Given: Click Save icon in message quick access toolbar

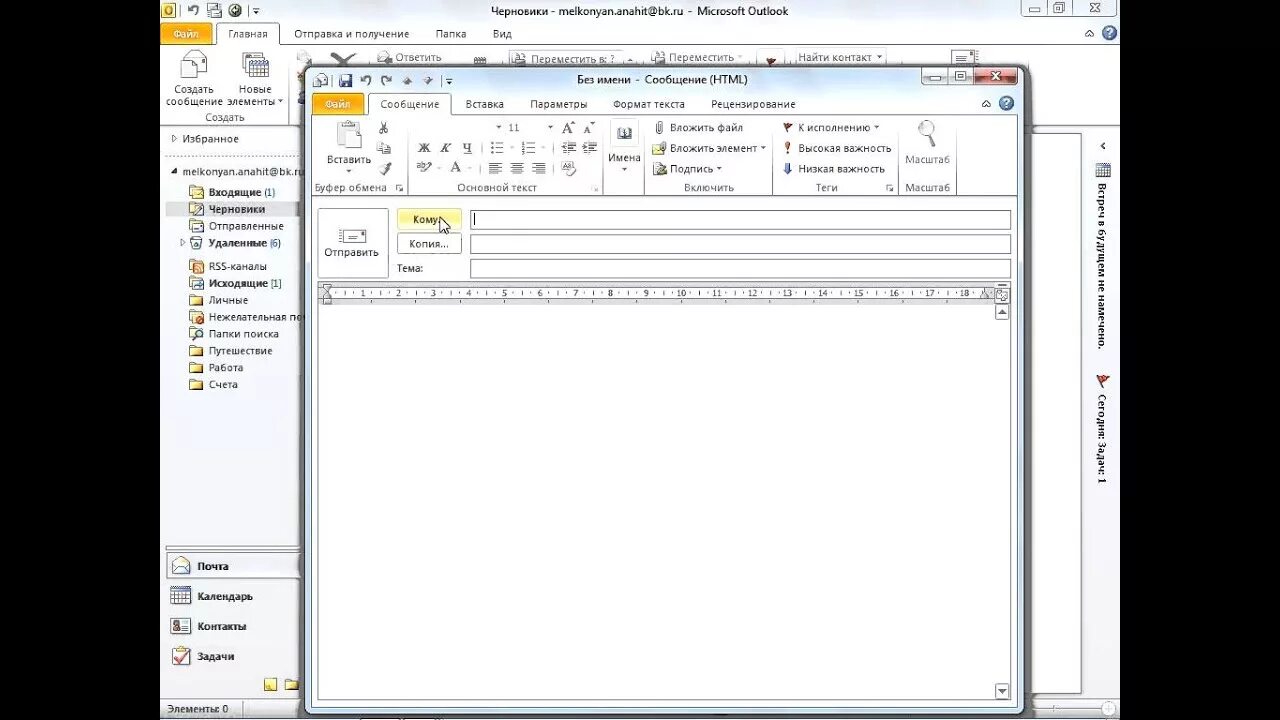Looking at the screenshot, I should tap(345, 80).
